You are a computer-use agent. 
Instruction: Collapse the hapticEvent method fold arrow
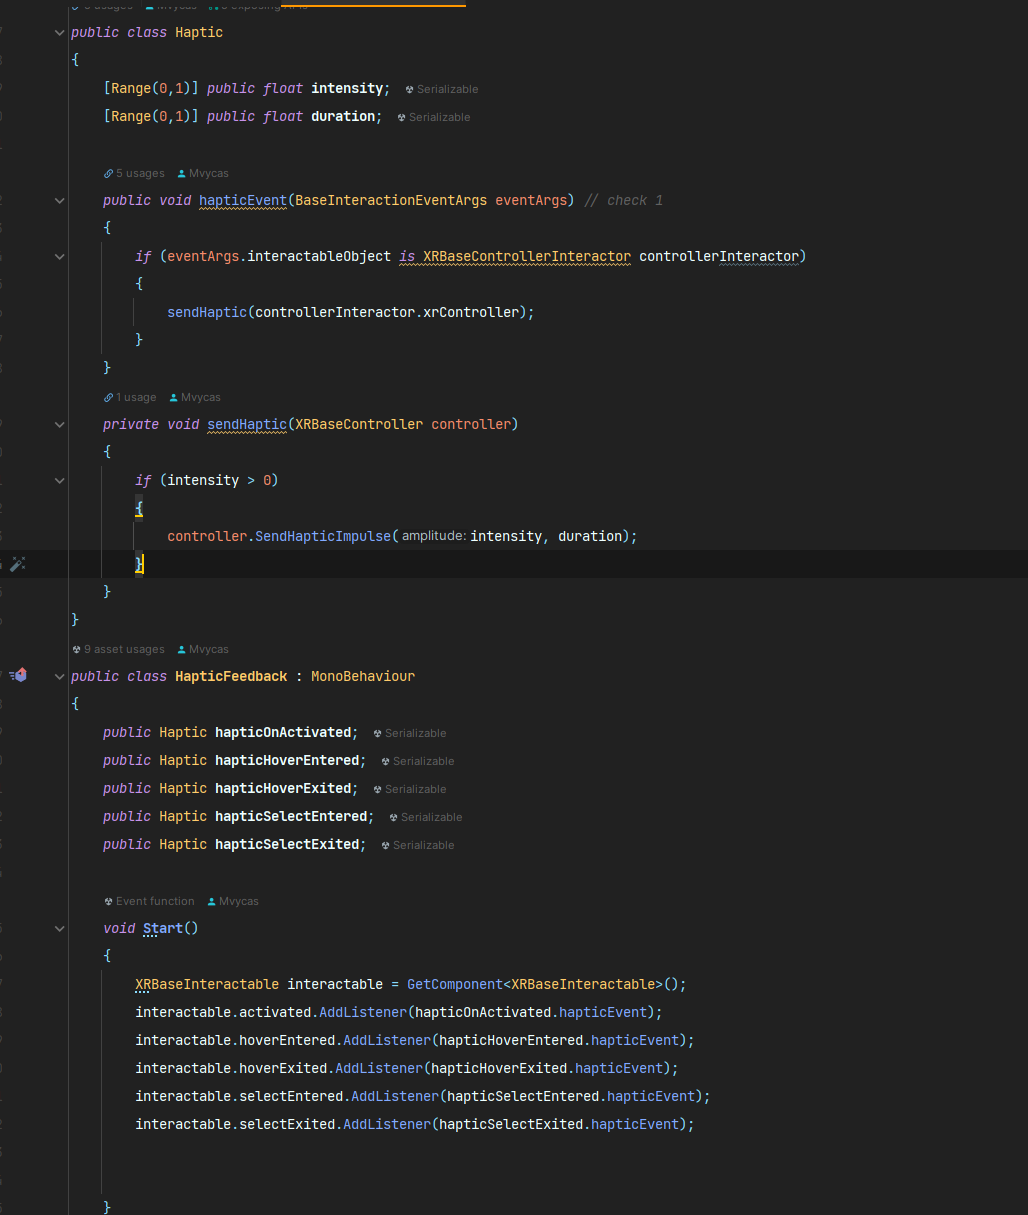click(59, 201)
